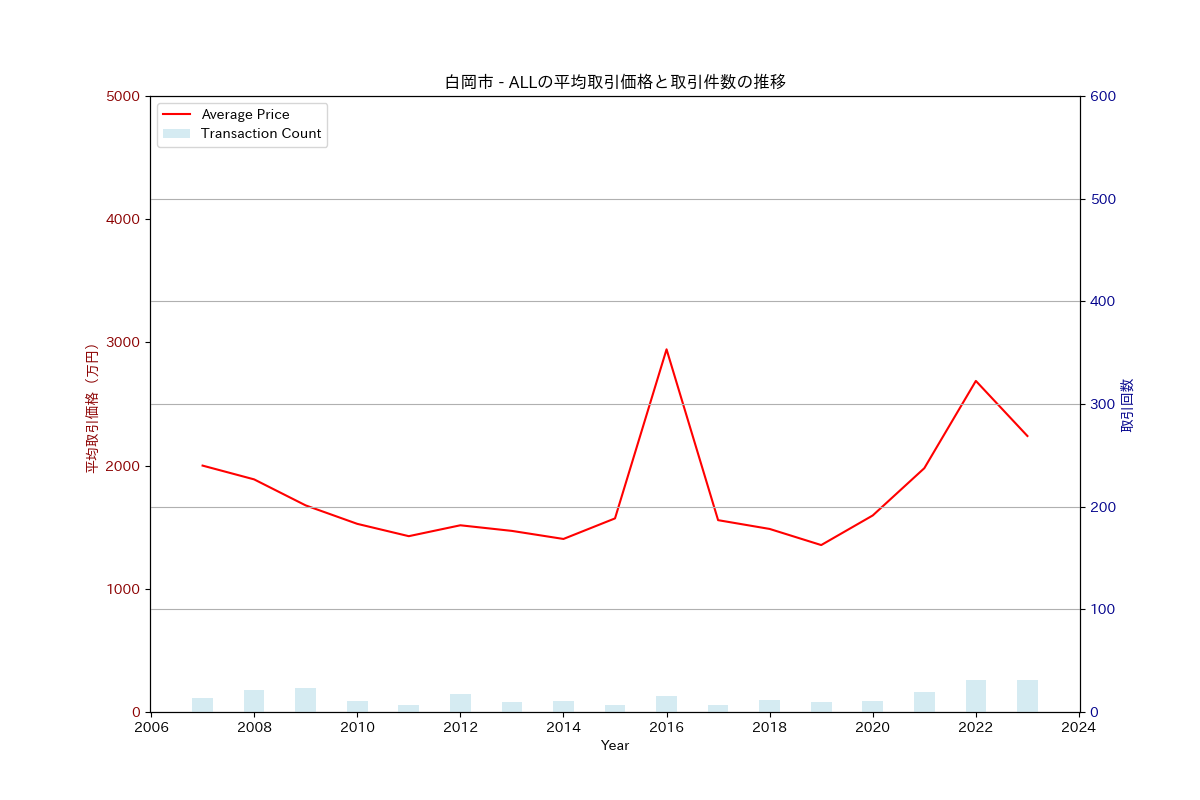The height and width of the screenshot is (800, 1200).
Task: Click the chart title above the plot
Action: pos(615,82)
